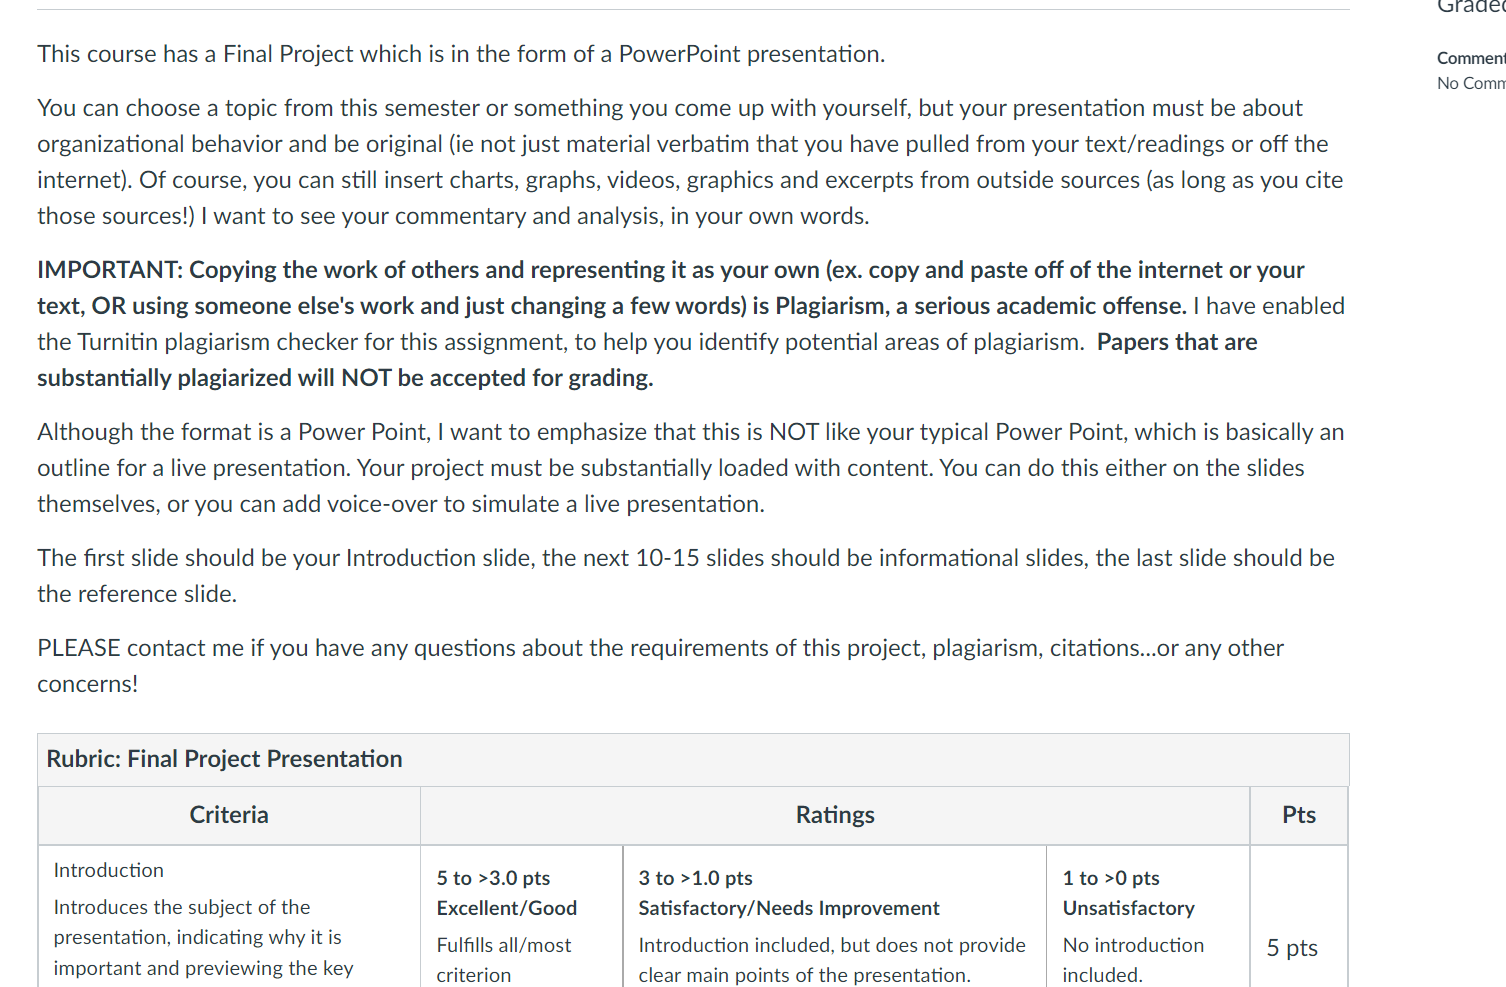Click the 'Rubric: Final Project Presentation' title
Screen dimensions: 1506x987
point(224,759)
